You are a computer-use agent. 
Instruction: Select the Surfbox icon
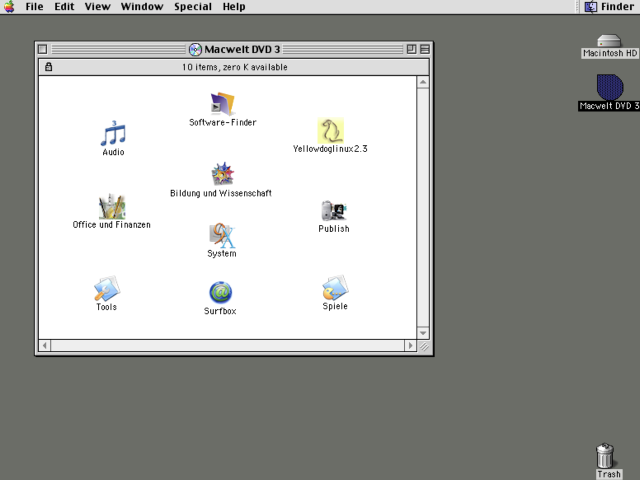click(x=221, y=293)
